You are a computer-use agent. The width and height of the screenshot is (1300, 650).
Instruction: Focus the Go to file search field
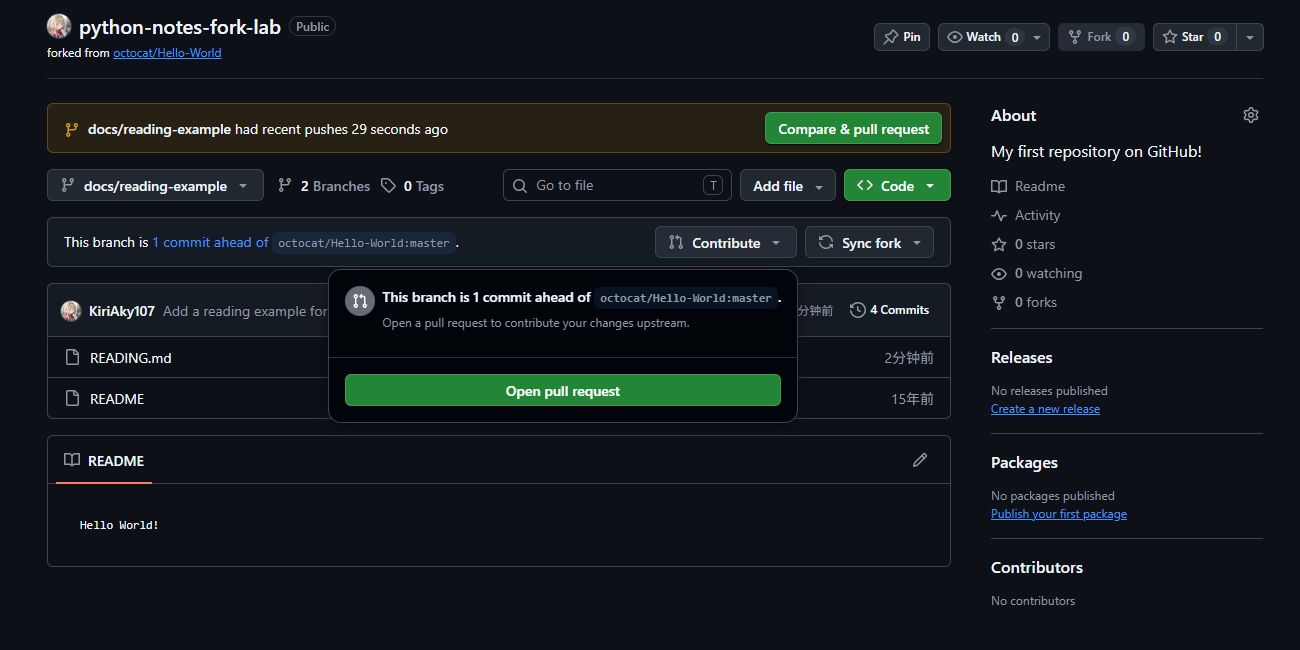click(x=617, y=185)
